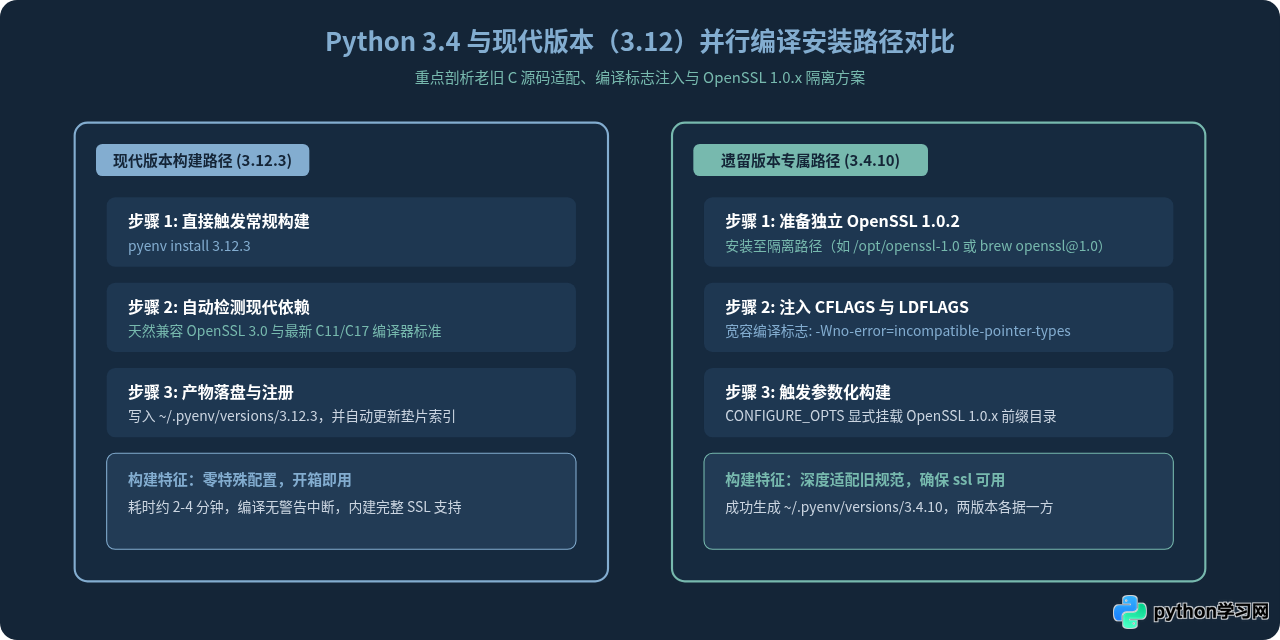
Task: Click the text '写入 ~/.pyenv/versions/3.12.3，并自动更新垫片索引'
Action: click(x=292, y=416)
